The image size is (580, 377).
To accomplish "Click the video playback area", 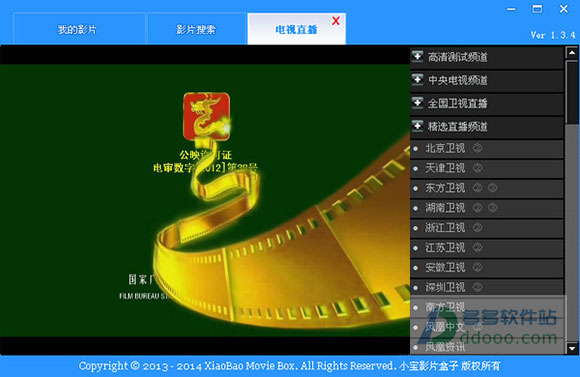I will (x=205, y=200).
